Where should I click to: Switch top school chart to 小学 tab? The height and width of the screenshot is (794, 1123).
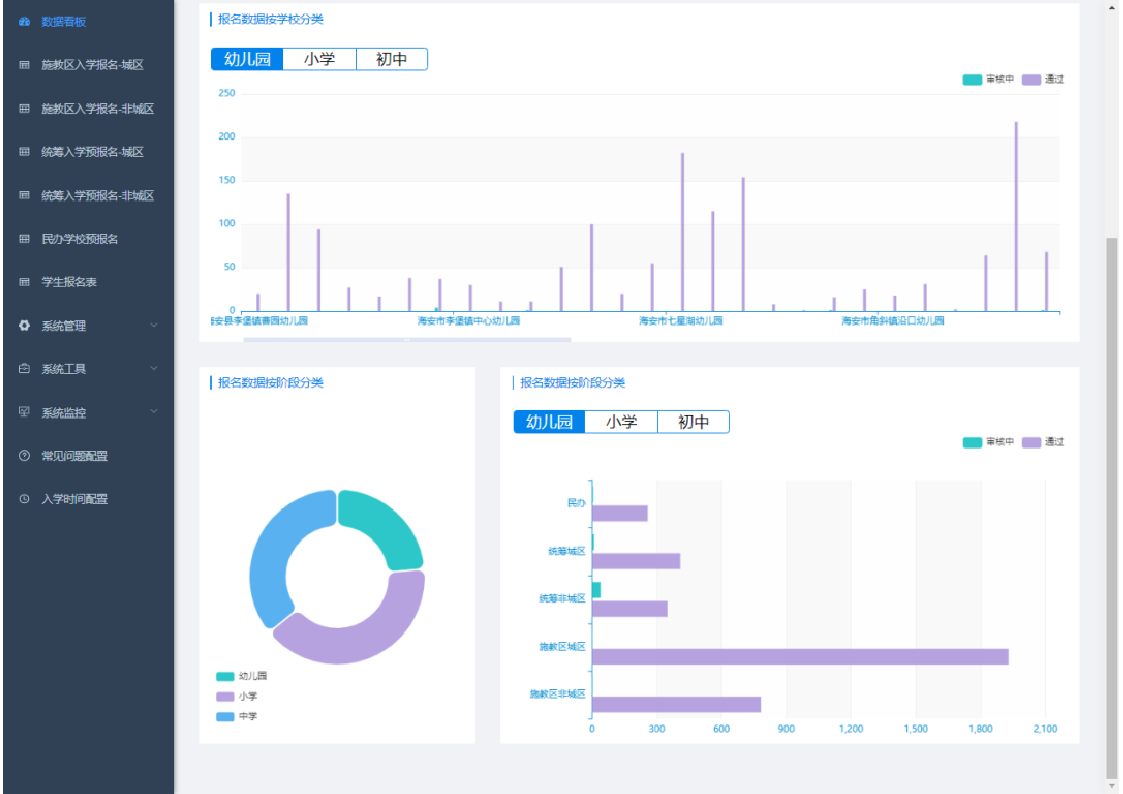coord(319,60)
